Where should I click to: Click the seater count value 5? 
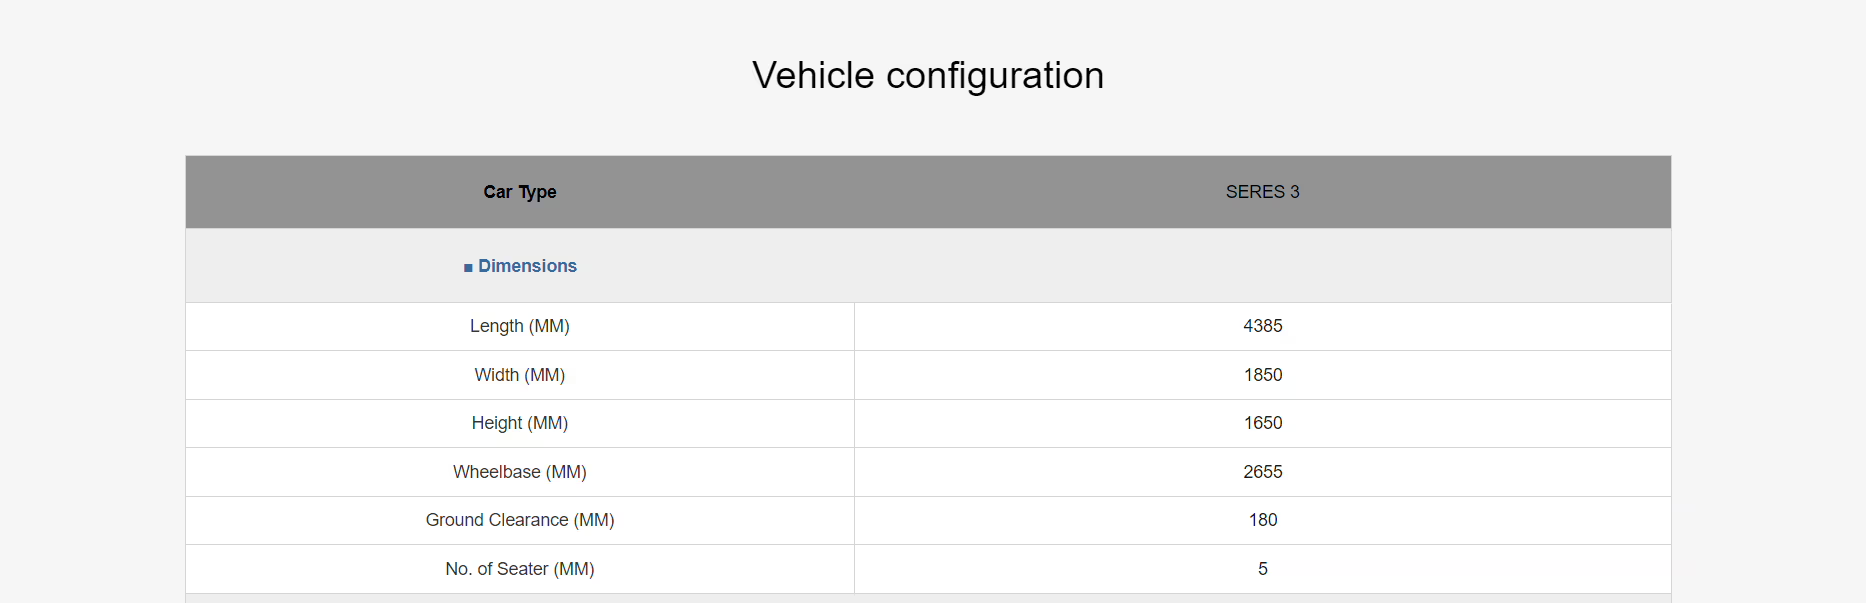tap(1262, 569)
